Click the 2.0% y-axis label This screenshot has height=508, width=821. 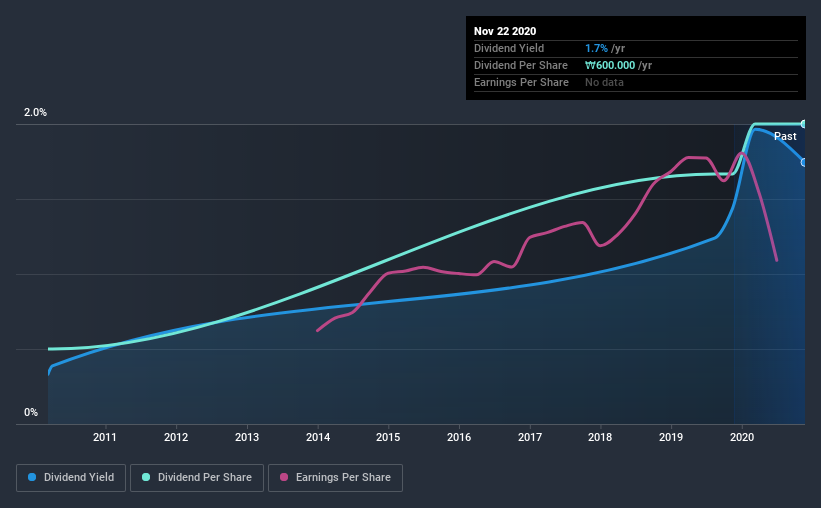click(x=35, y=113)
